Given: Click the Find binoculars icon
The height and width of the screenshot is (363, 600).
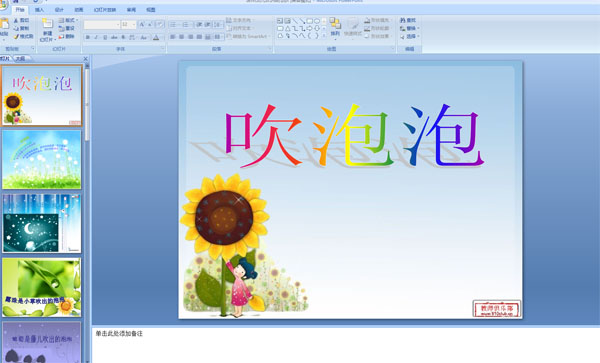Looking at the screenshot, I should click(403, 20).
